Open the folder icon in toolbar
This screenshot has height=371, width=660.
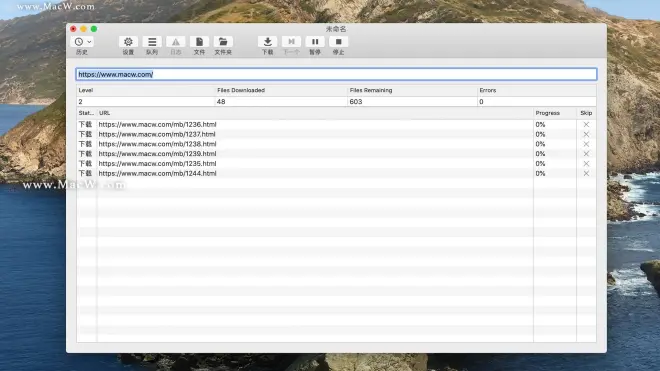click(223, 42)
